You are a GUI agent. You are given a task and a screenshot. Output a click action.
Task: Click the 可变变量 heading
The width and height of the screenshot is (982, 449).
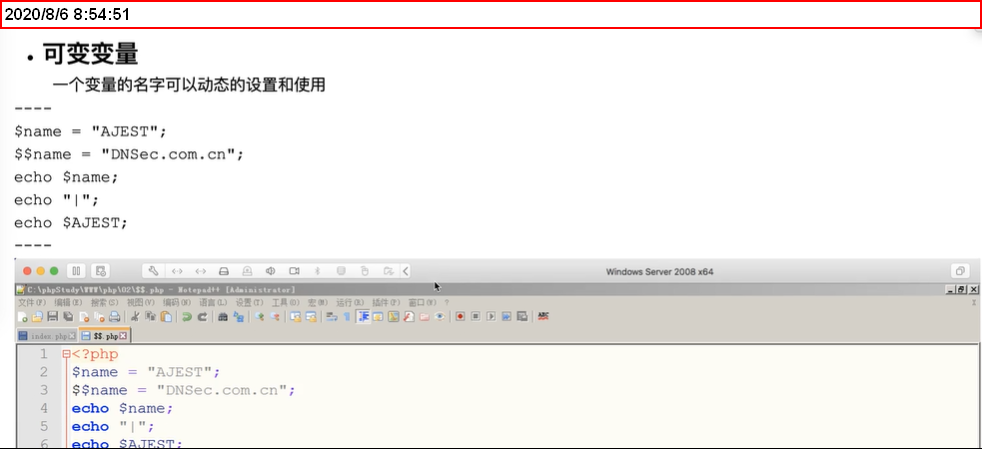90,55
